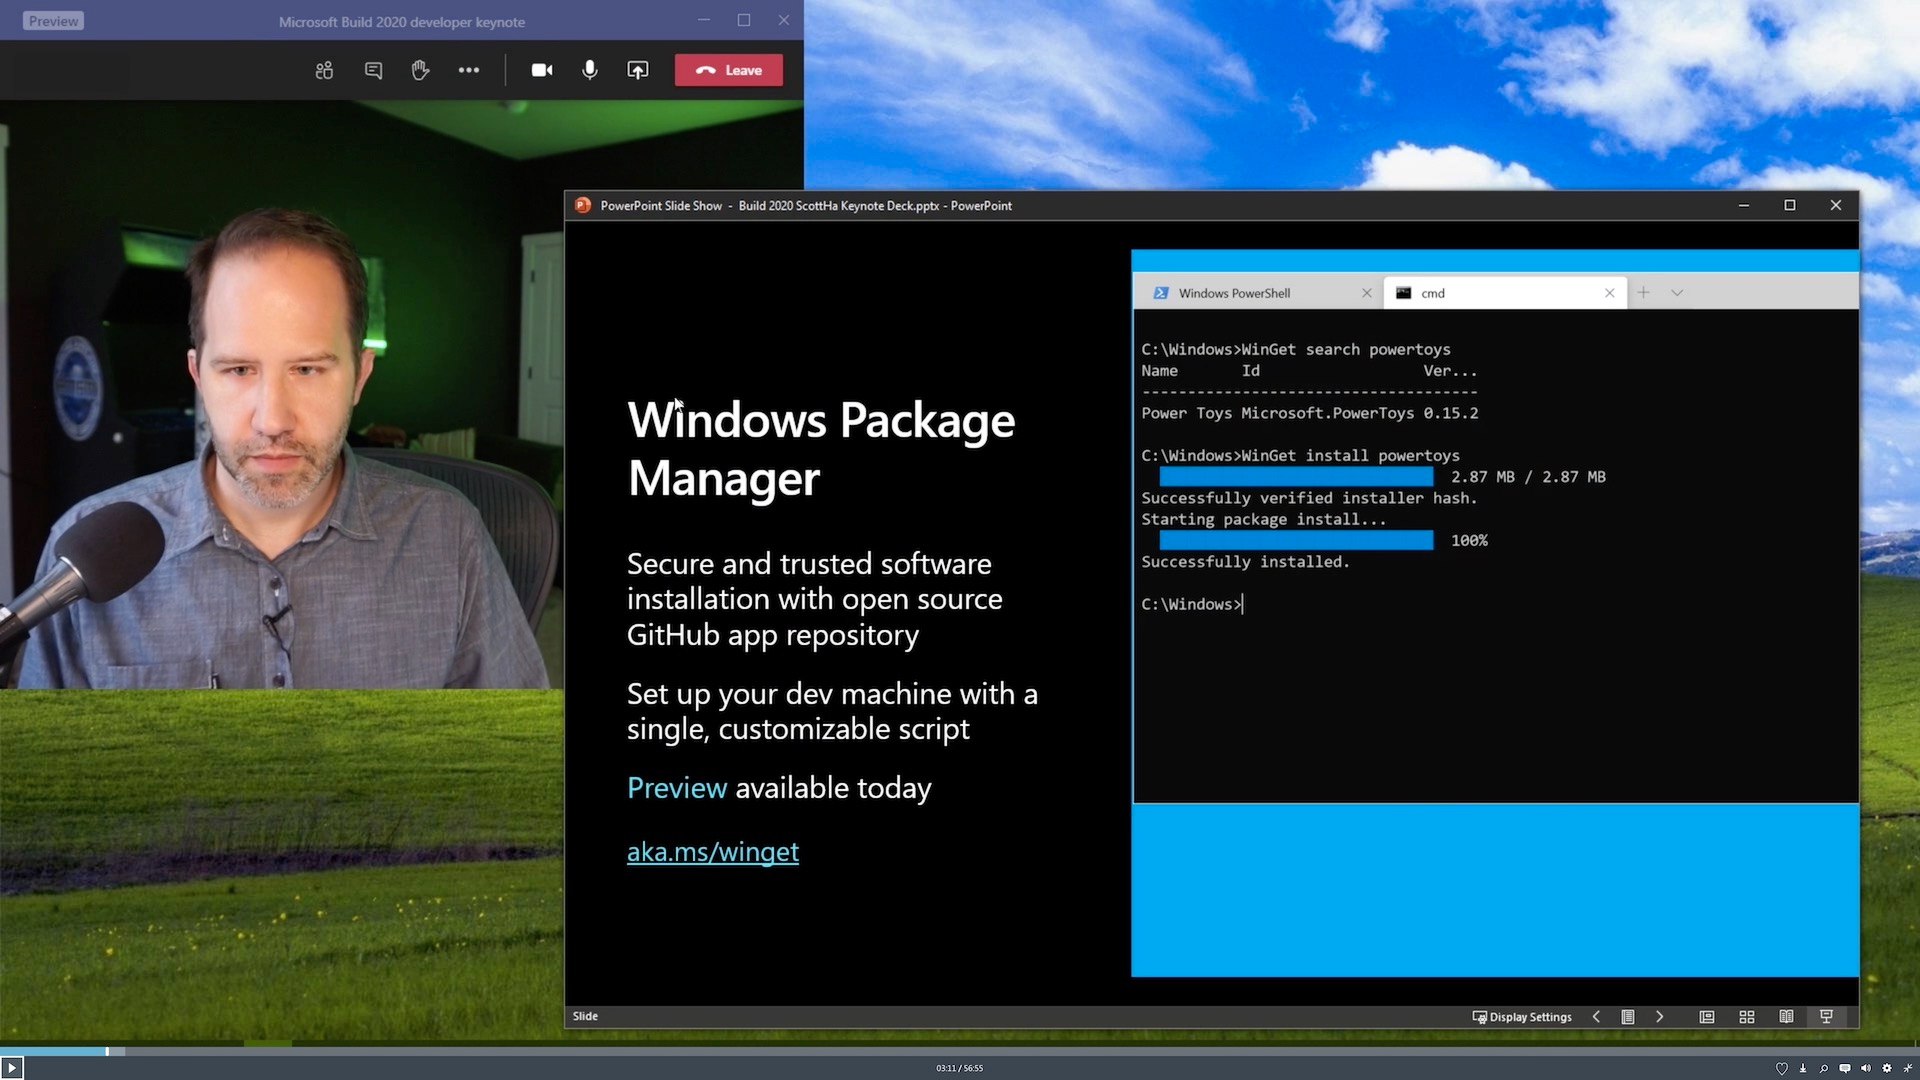The image size is (1920, 1080).
Task: Click the Preview badge in Teams title bar
Action: [x=53, y=21]
